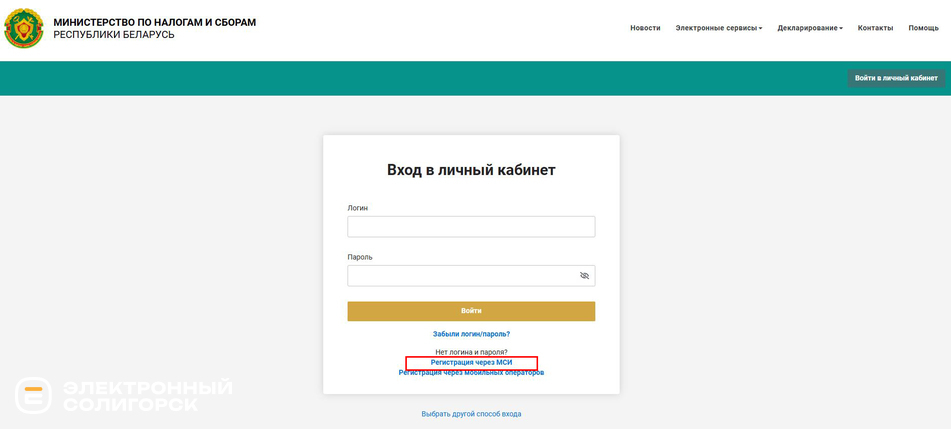This screenshot has height=429, width=951.
Task: Open the Декларирование dropdown menu
Action: pyautogui.click(x=809, y=28)
